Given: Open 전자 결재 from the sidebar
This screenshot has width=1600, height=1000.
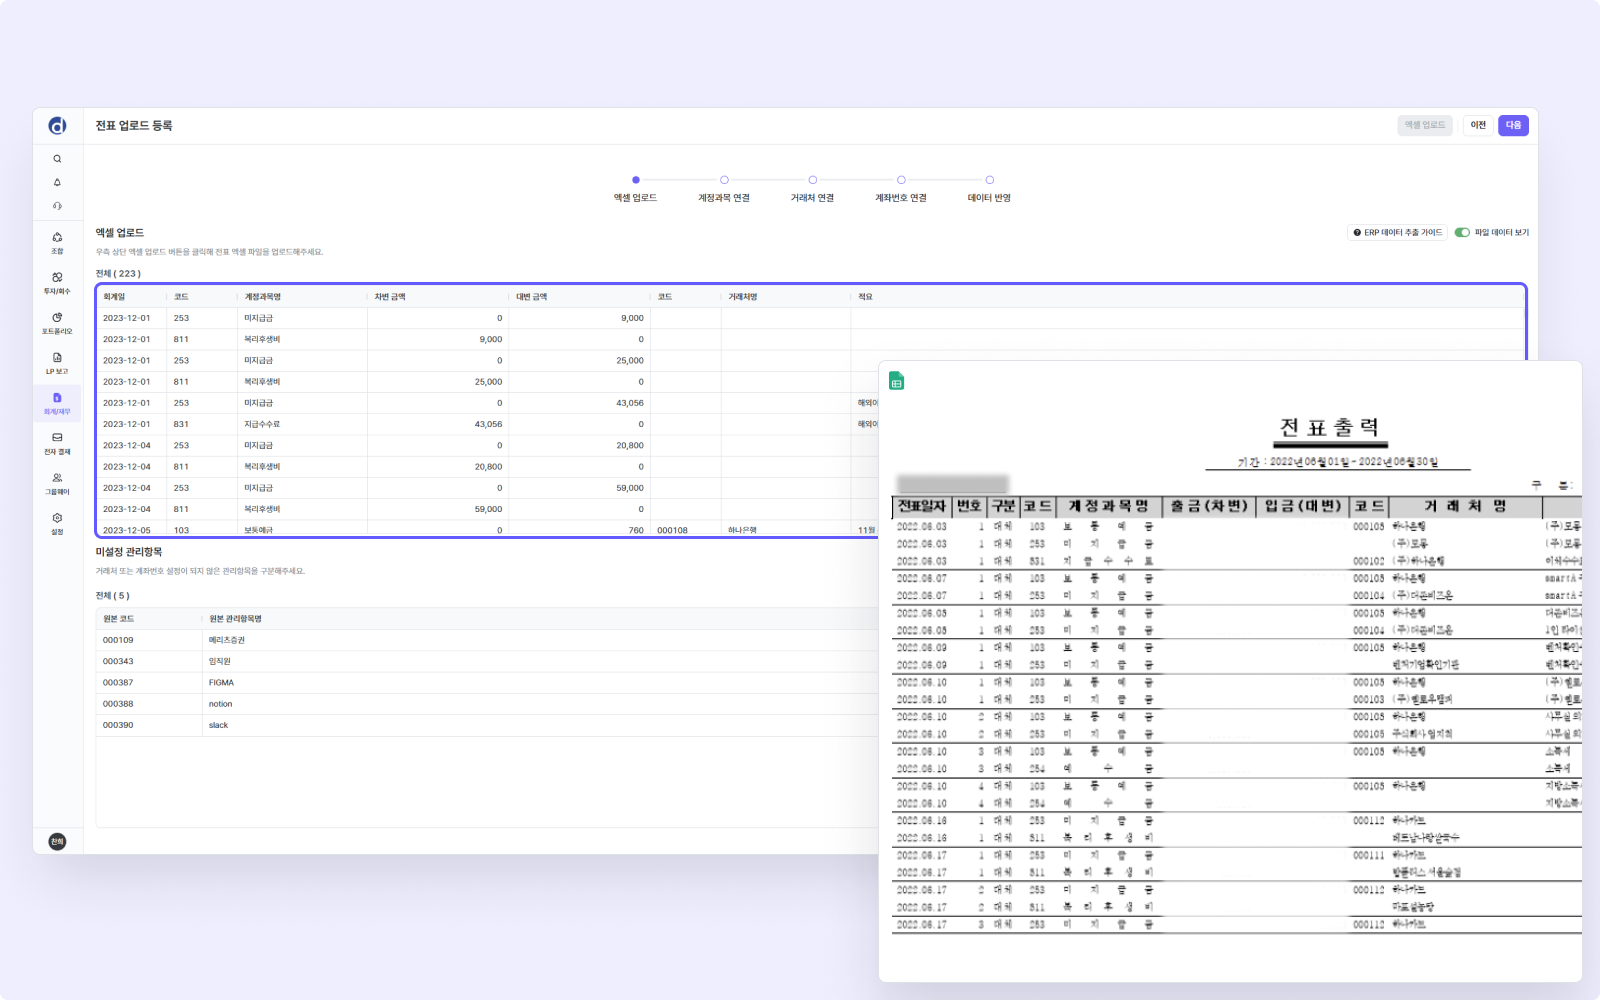Looking at the screenshot, I should coord(57,443).
